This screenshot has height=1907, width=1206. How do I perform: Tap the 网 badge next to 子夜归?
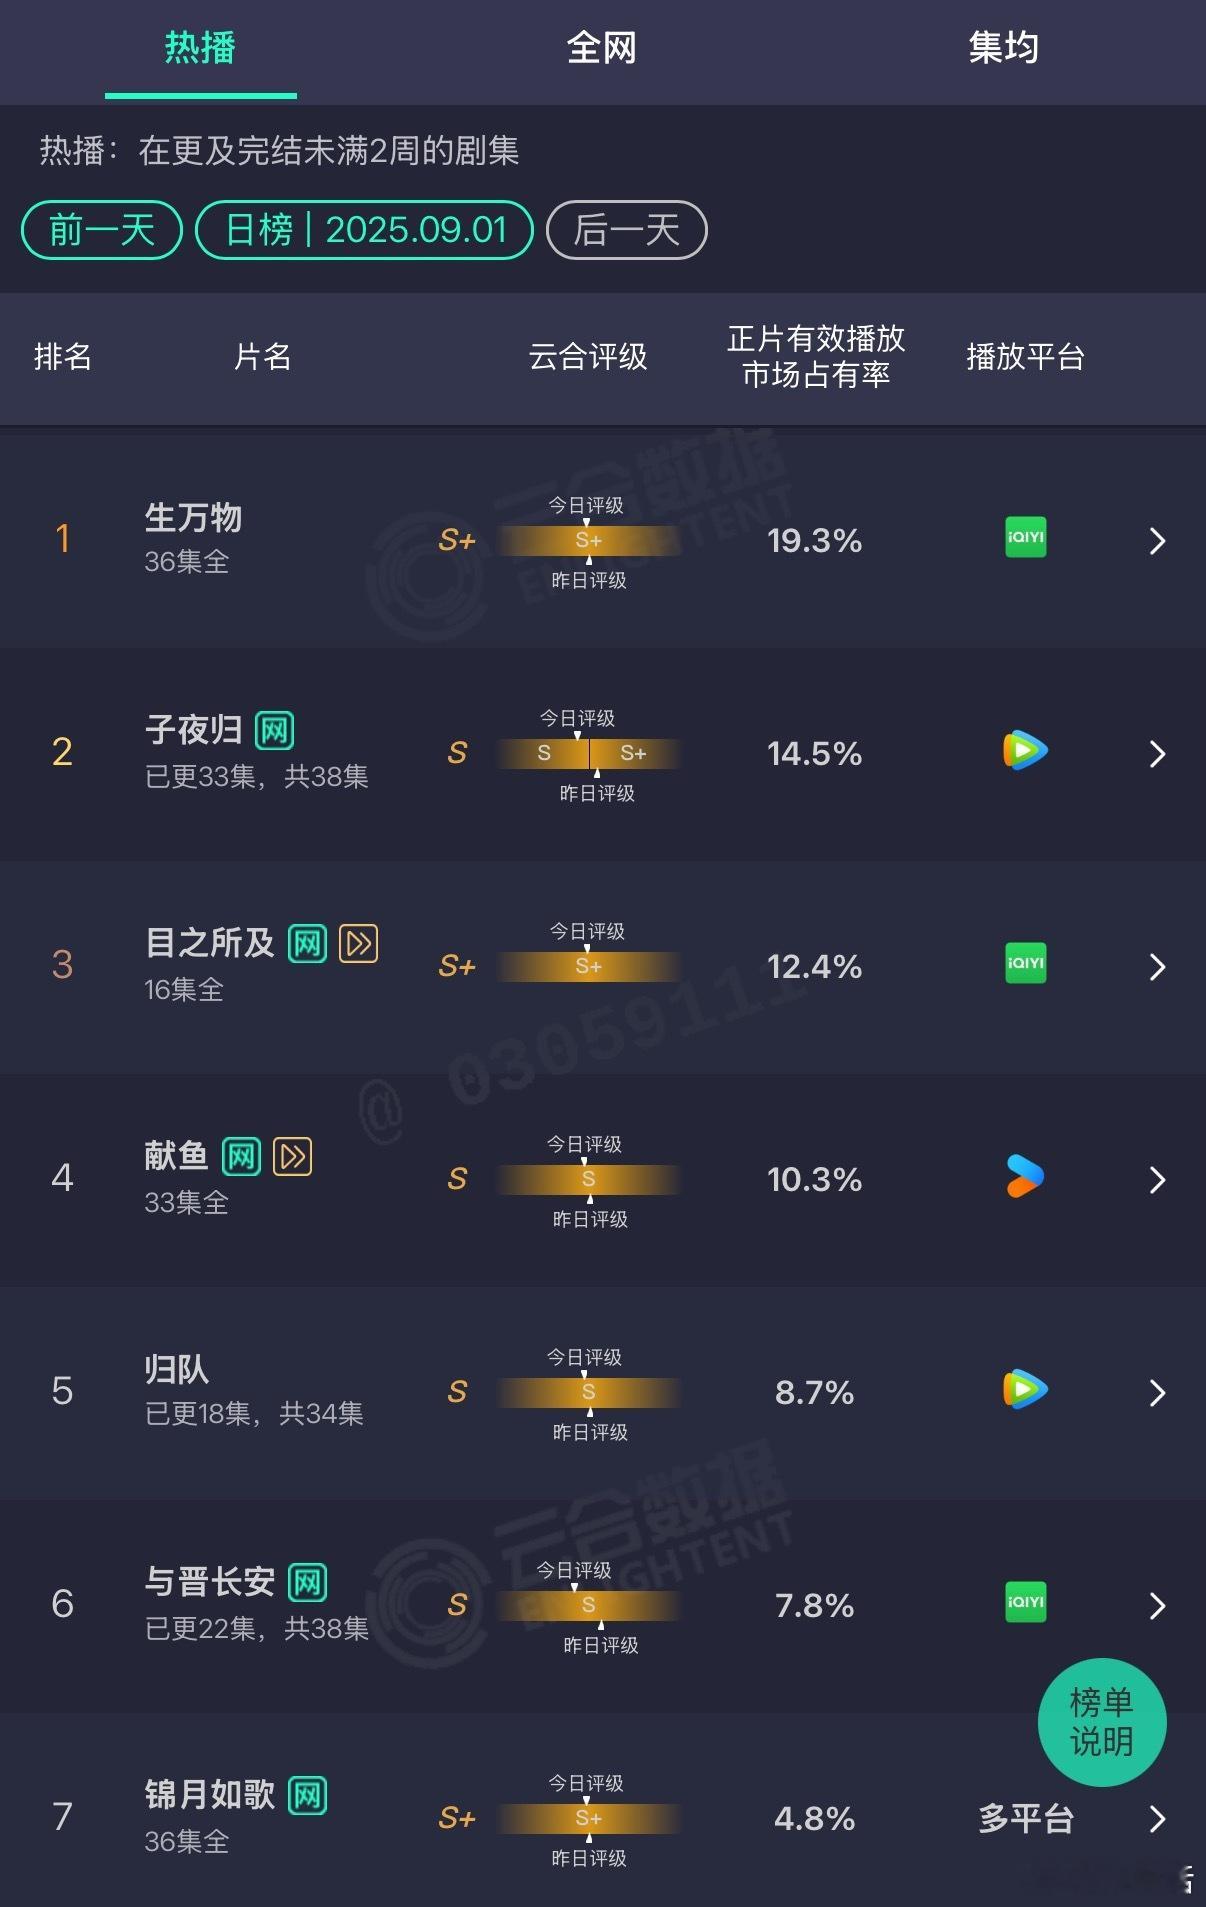point(274,730)
